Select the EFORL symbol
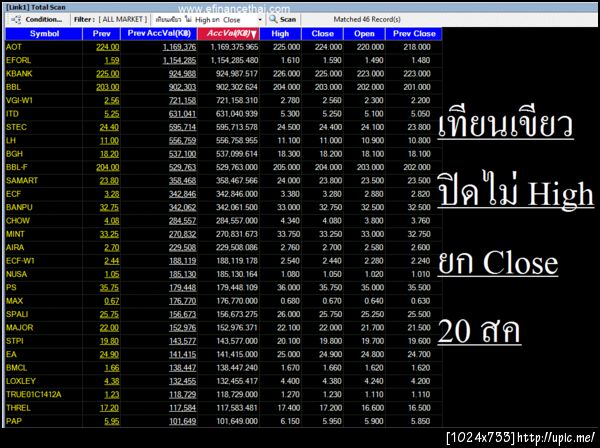Viewport: 600px width, 448px height. 18,60
